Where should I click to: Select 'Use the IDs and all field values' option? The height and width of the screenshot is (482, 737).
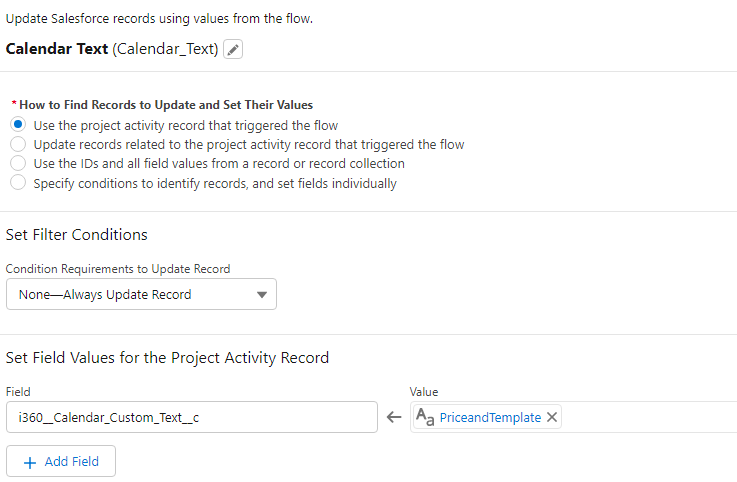click(x=18, y=163)
